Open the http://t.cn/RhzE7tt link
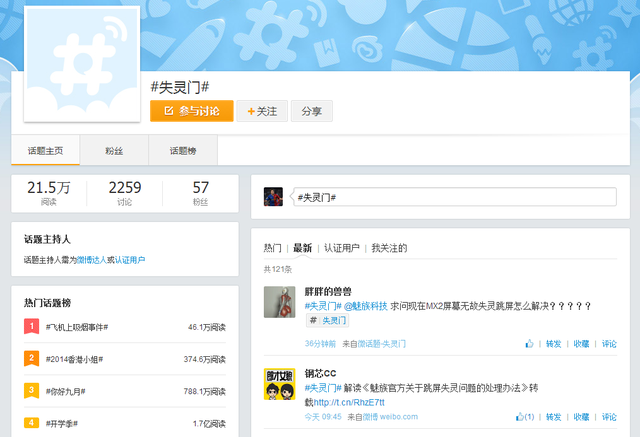Screen dimensions: 640x437 349,402
